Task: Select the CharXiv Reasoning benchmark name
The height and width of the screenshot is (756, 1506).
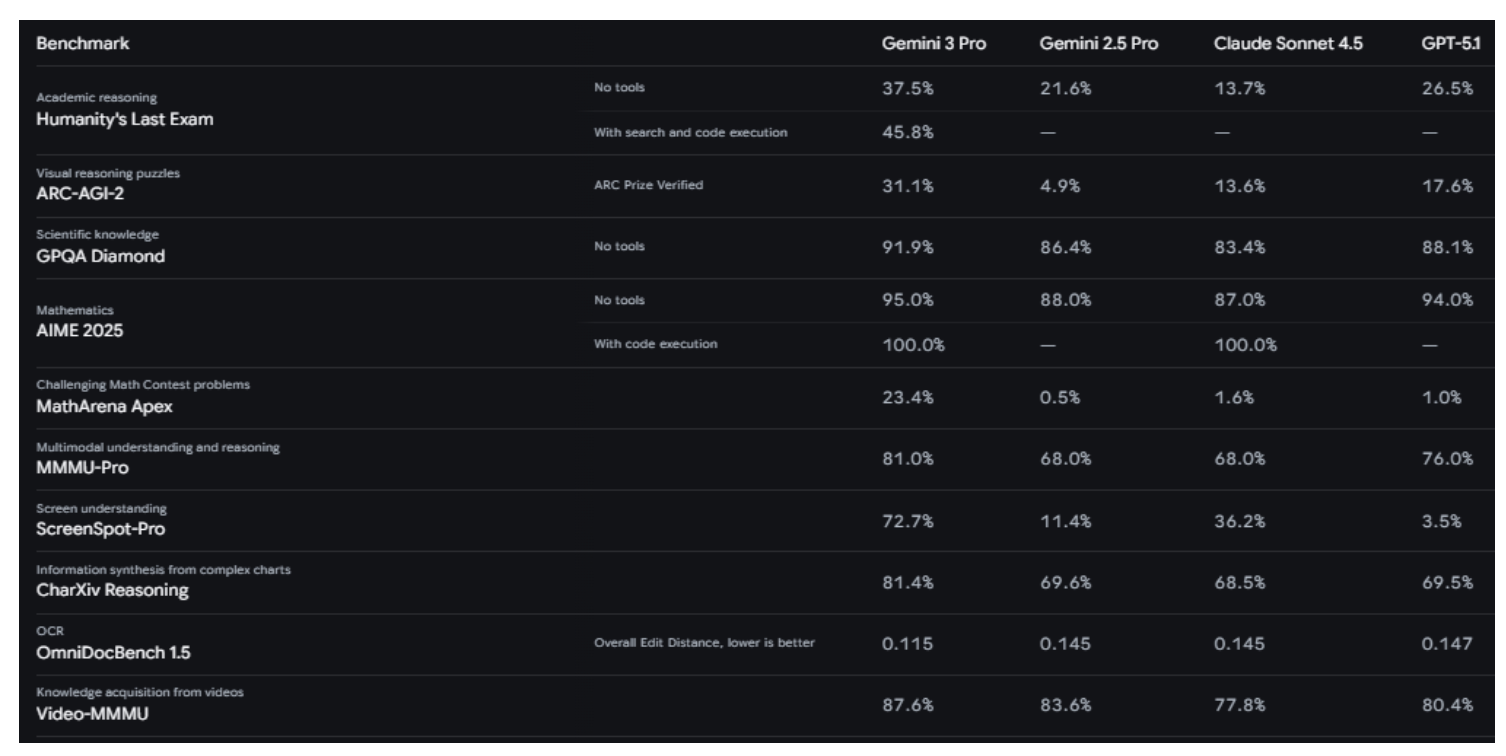Action: (112, 590)
